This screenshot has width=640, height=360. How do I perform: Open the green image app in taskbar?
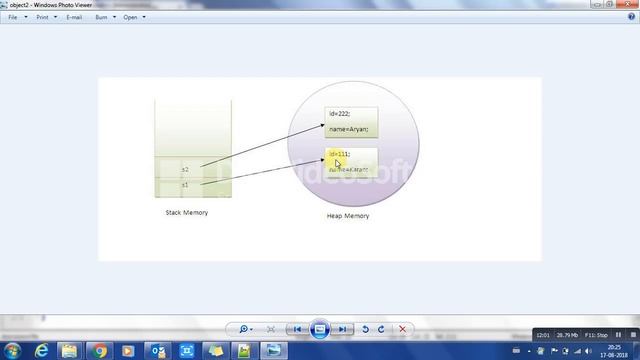point(244,351)
